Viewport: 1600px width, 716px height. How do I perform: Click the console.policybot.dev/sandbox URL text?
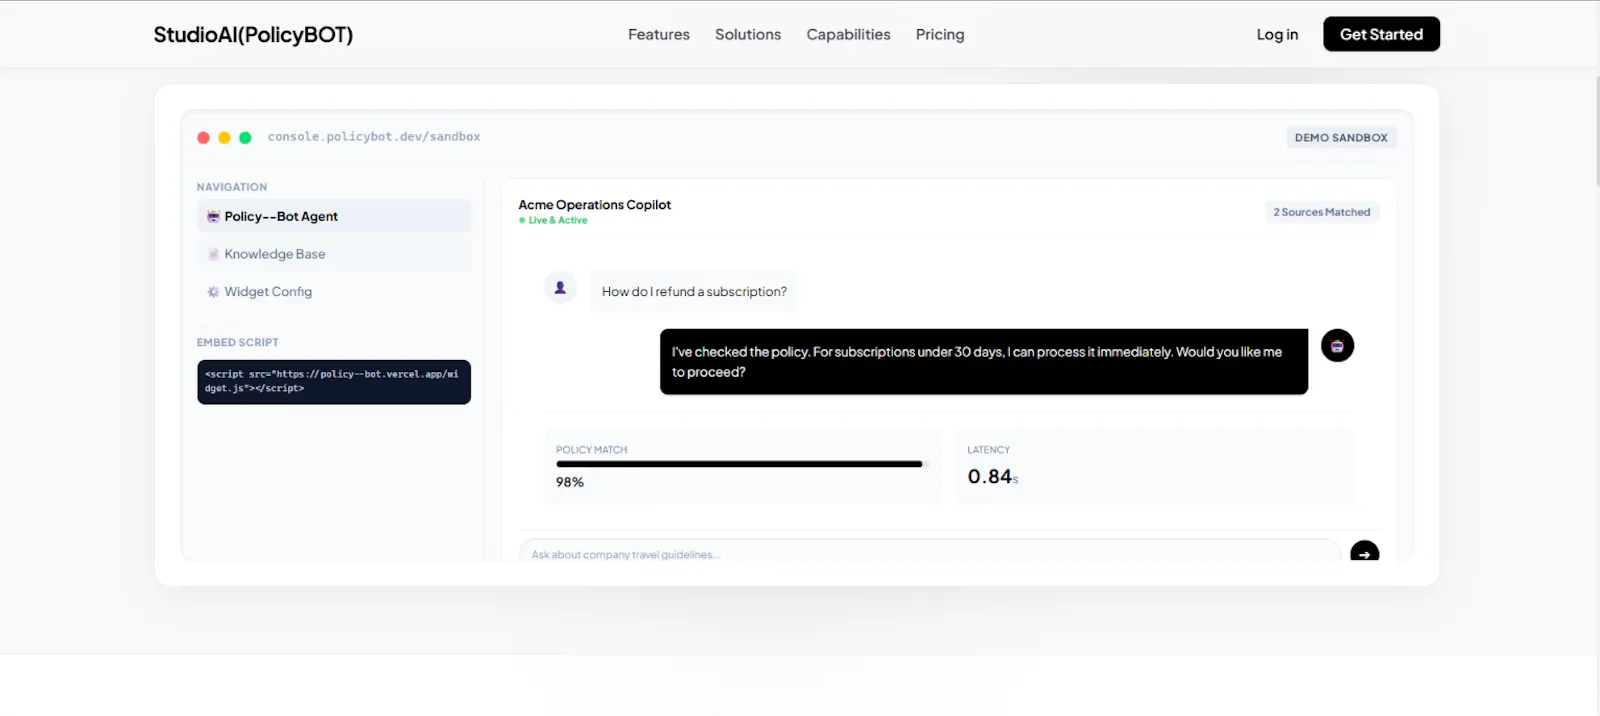click(374, 137)
